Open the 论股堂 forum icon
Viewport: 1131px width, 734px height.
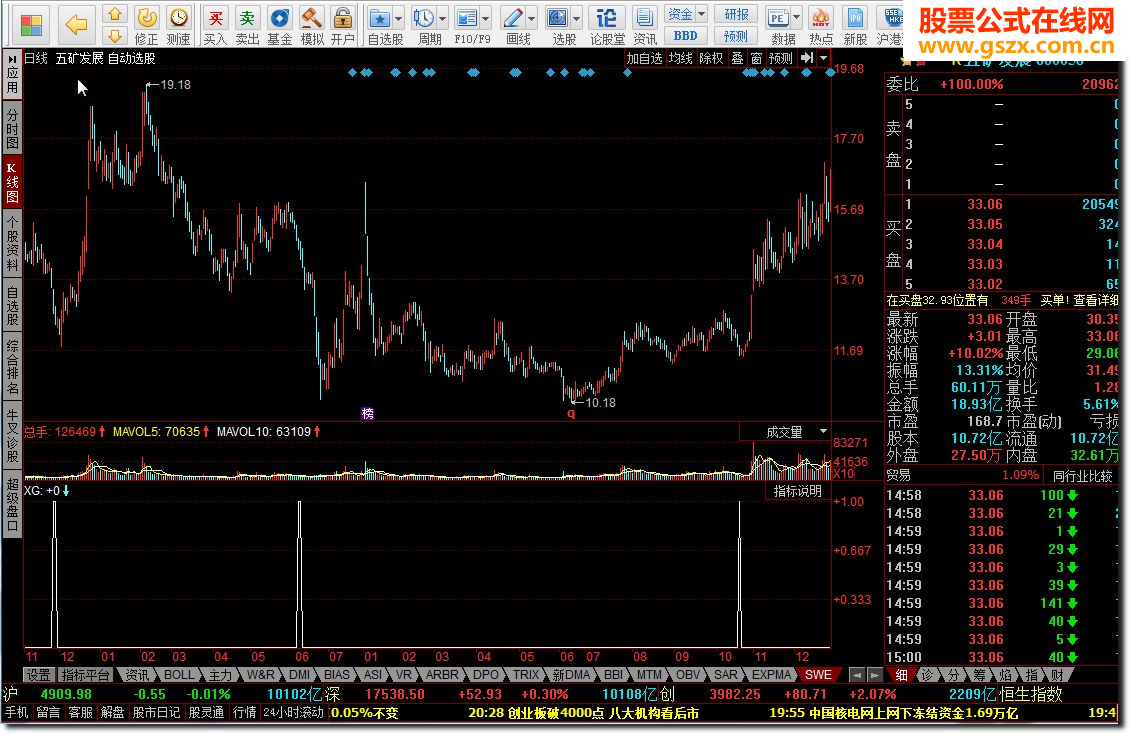[607, 17]
